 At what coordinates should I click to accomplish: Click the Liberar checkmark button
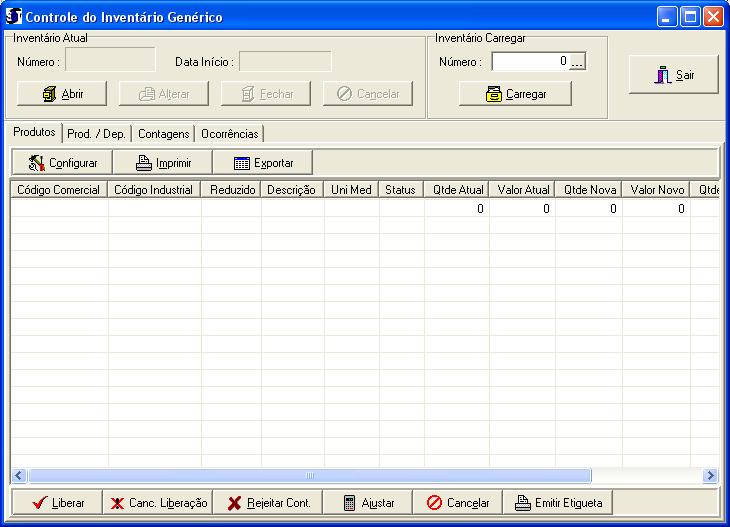tap(57, 502)
